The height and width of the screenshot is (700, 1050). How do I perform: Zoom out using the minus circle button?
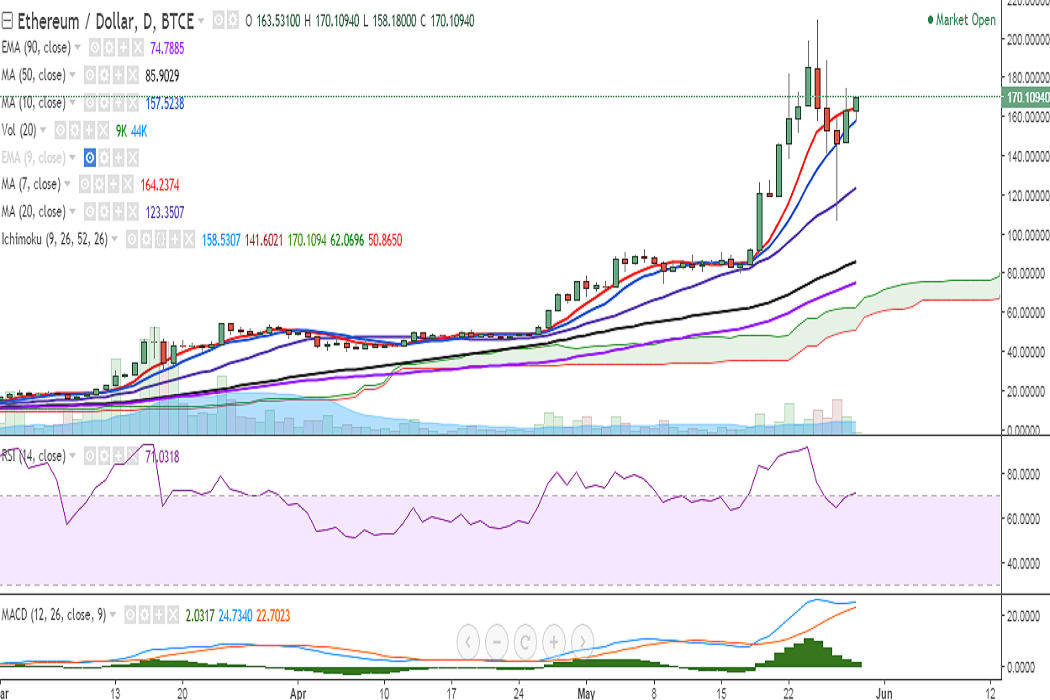(496, 642)
